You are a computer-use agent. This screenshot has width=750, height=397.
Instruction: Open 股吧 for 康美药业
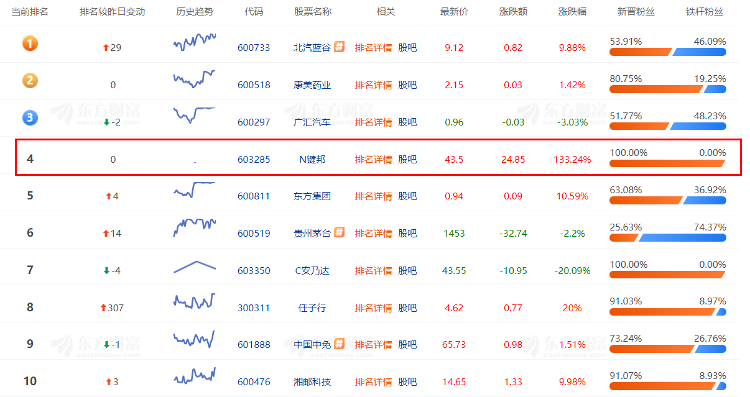(x=408, y=85)
